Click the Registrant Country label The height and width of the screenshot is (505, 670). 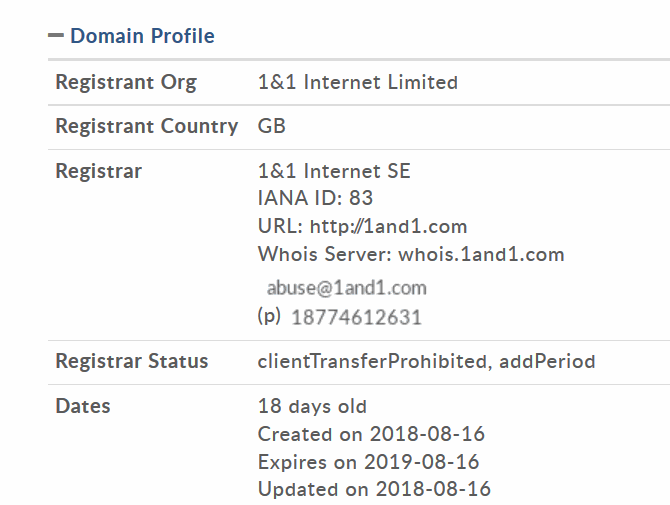click(x=146, y=126)
